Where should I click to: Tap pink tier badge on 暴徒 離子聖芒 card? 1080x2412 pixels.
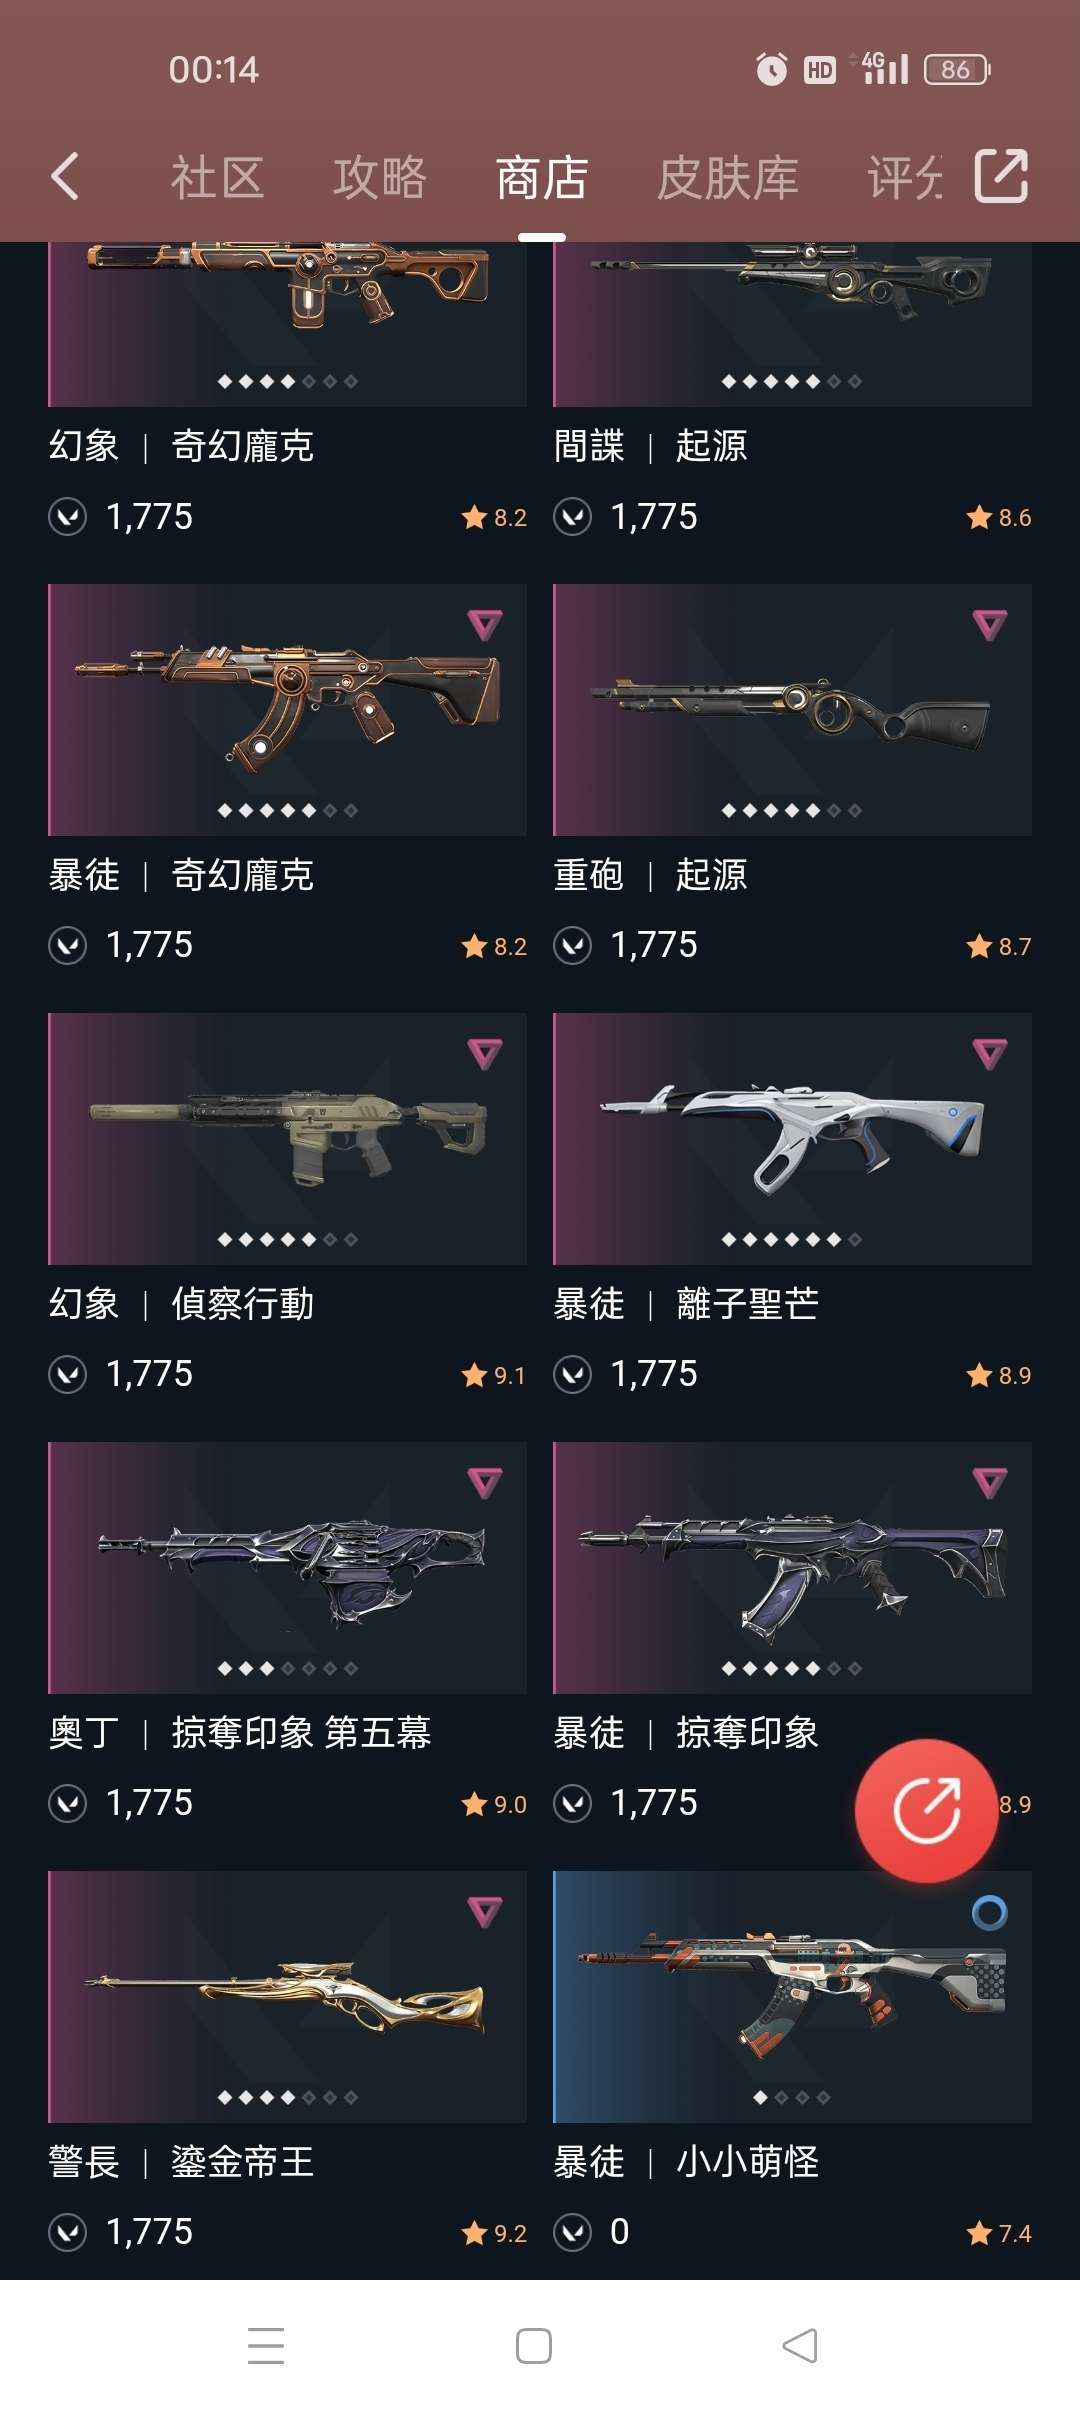[990, 1054]
